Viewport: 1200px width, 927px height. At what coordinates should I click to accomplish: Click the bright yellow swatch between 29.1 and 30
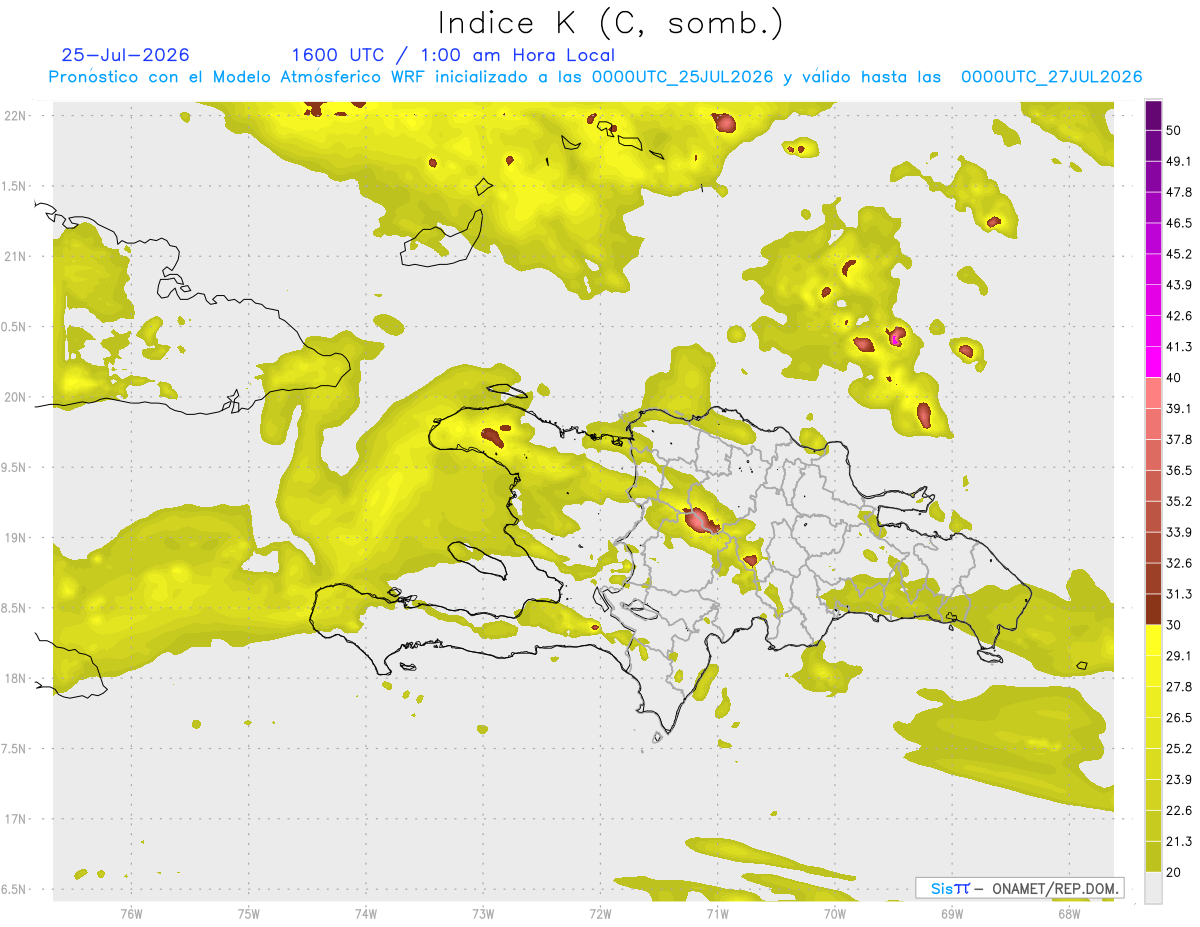pos(1153,639)
